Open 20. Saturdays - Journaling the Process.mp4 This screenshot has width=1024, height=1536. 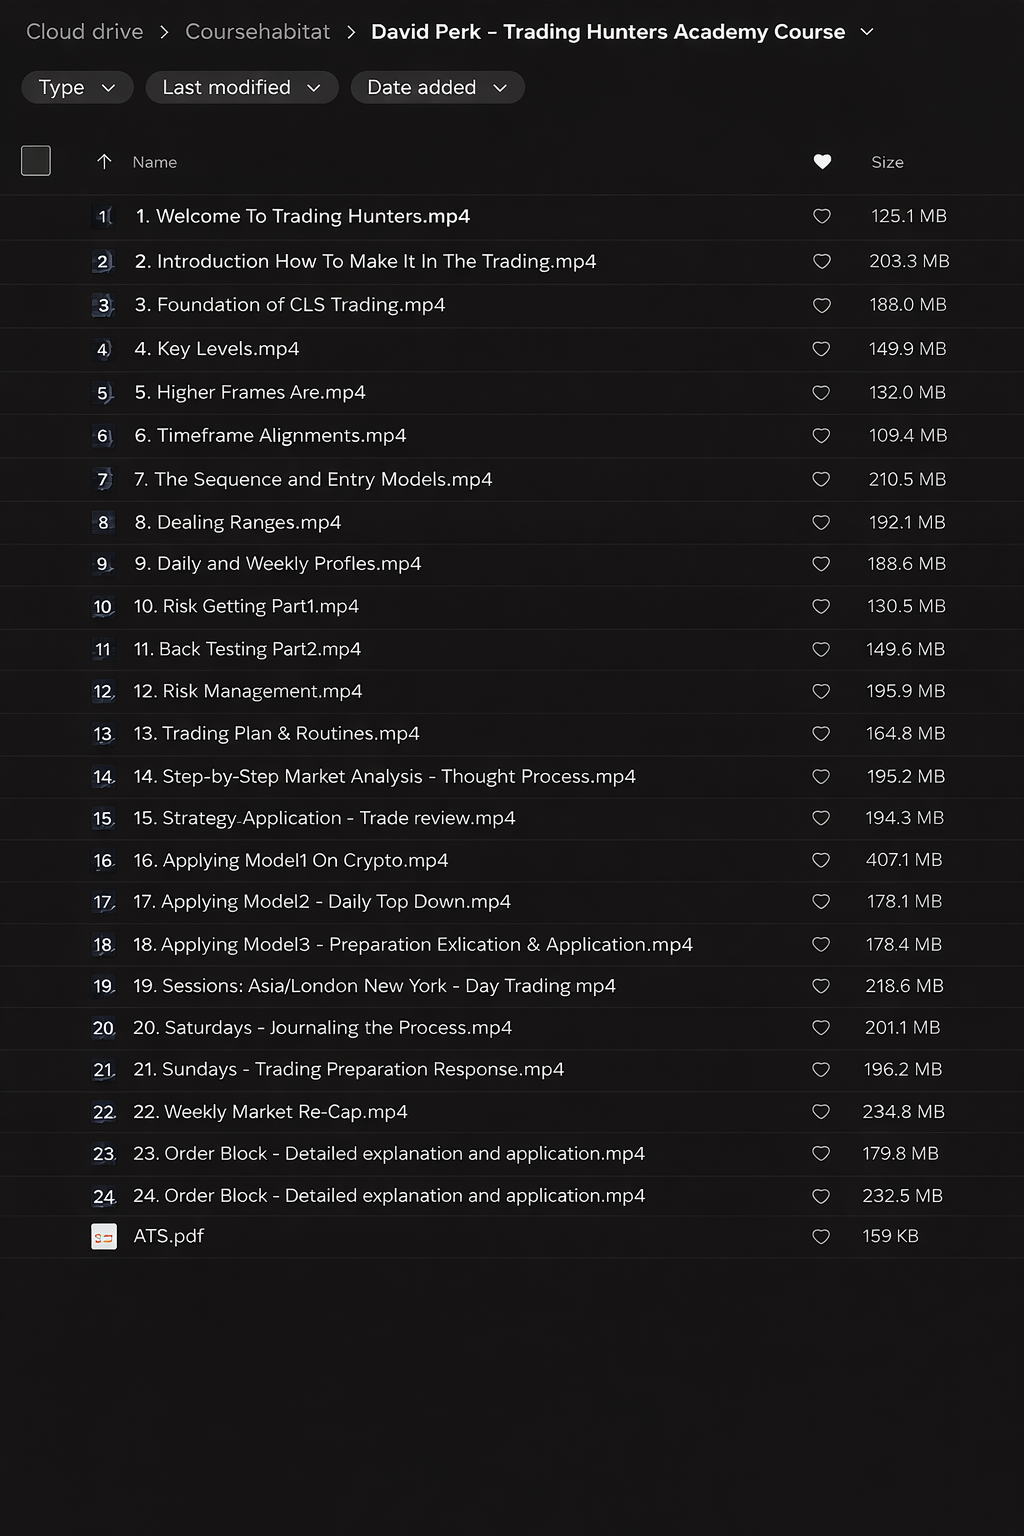point(322,1028)
